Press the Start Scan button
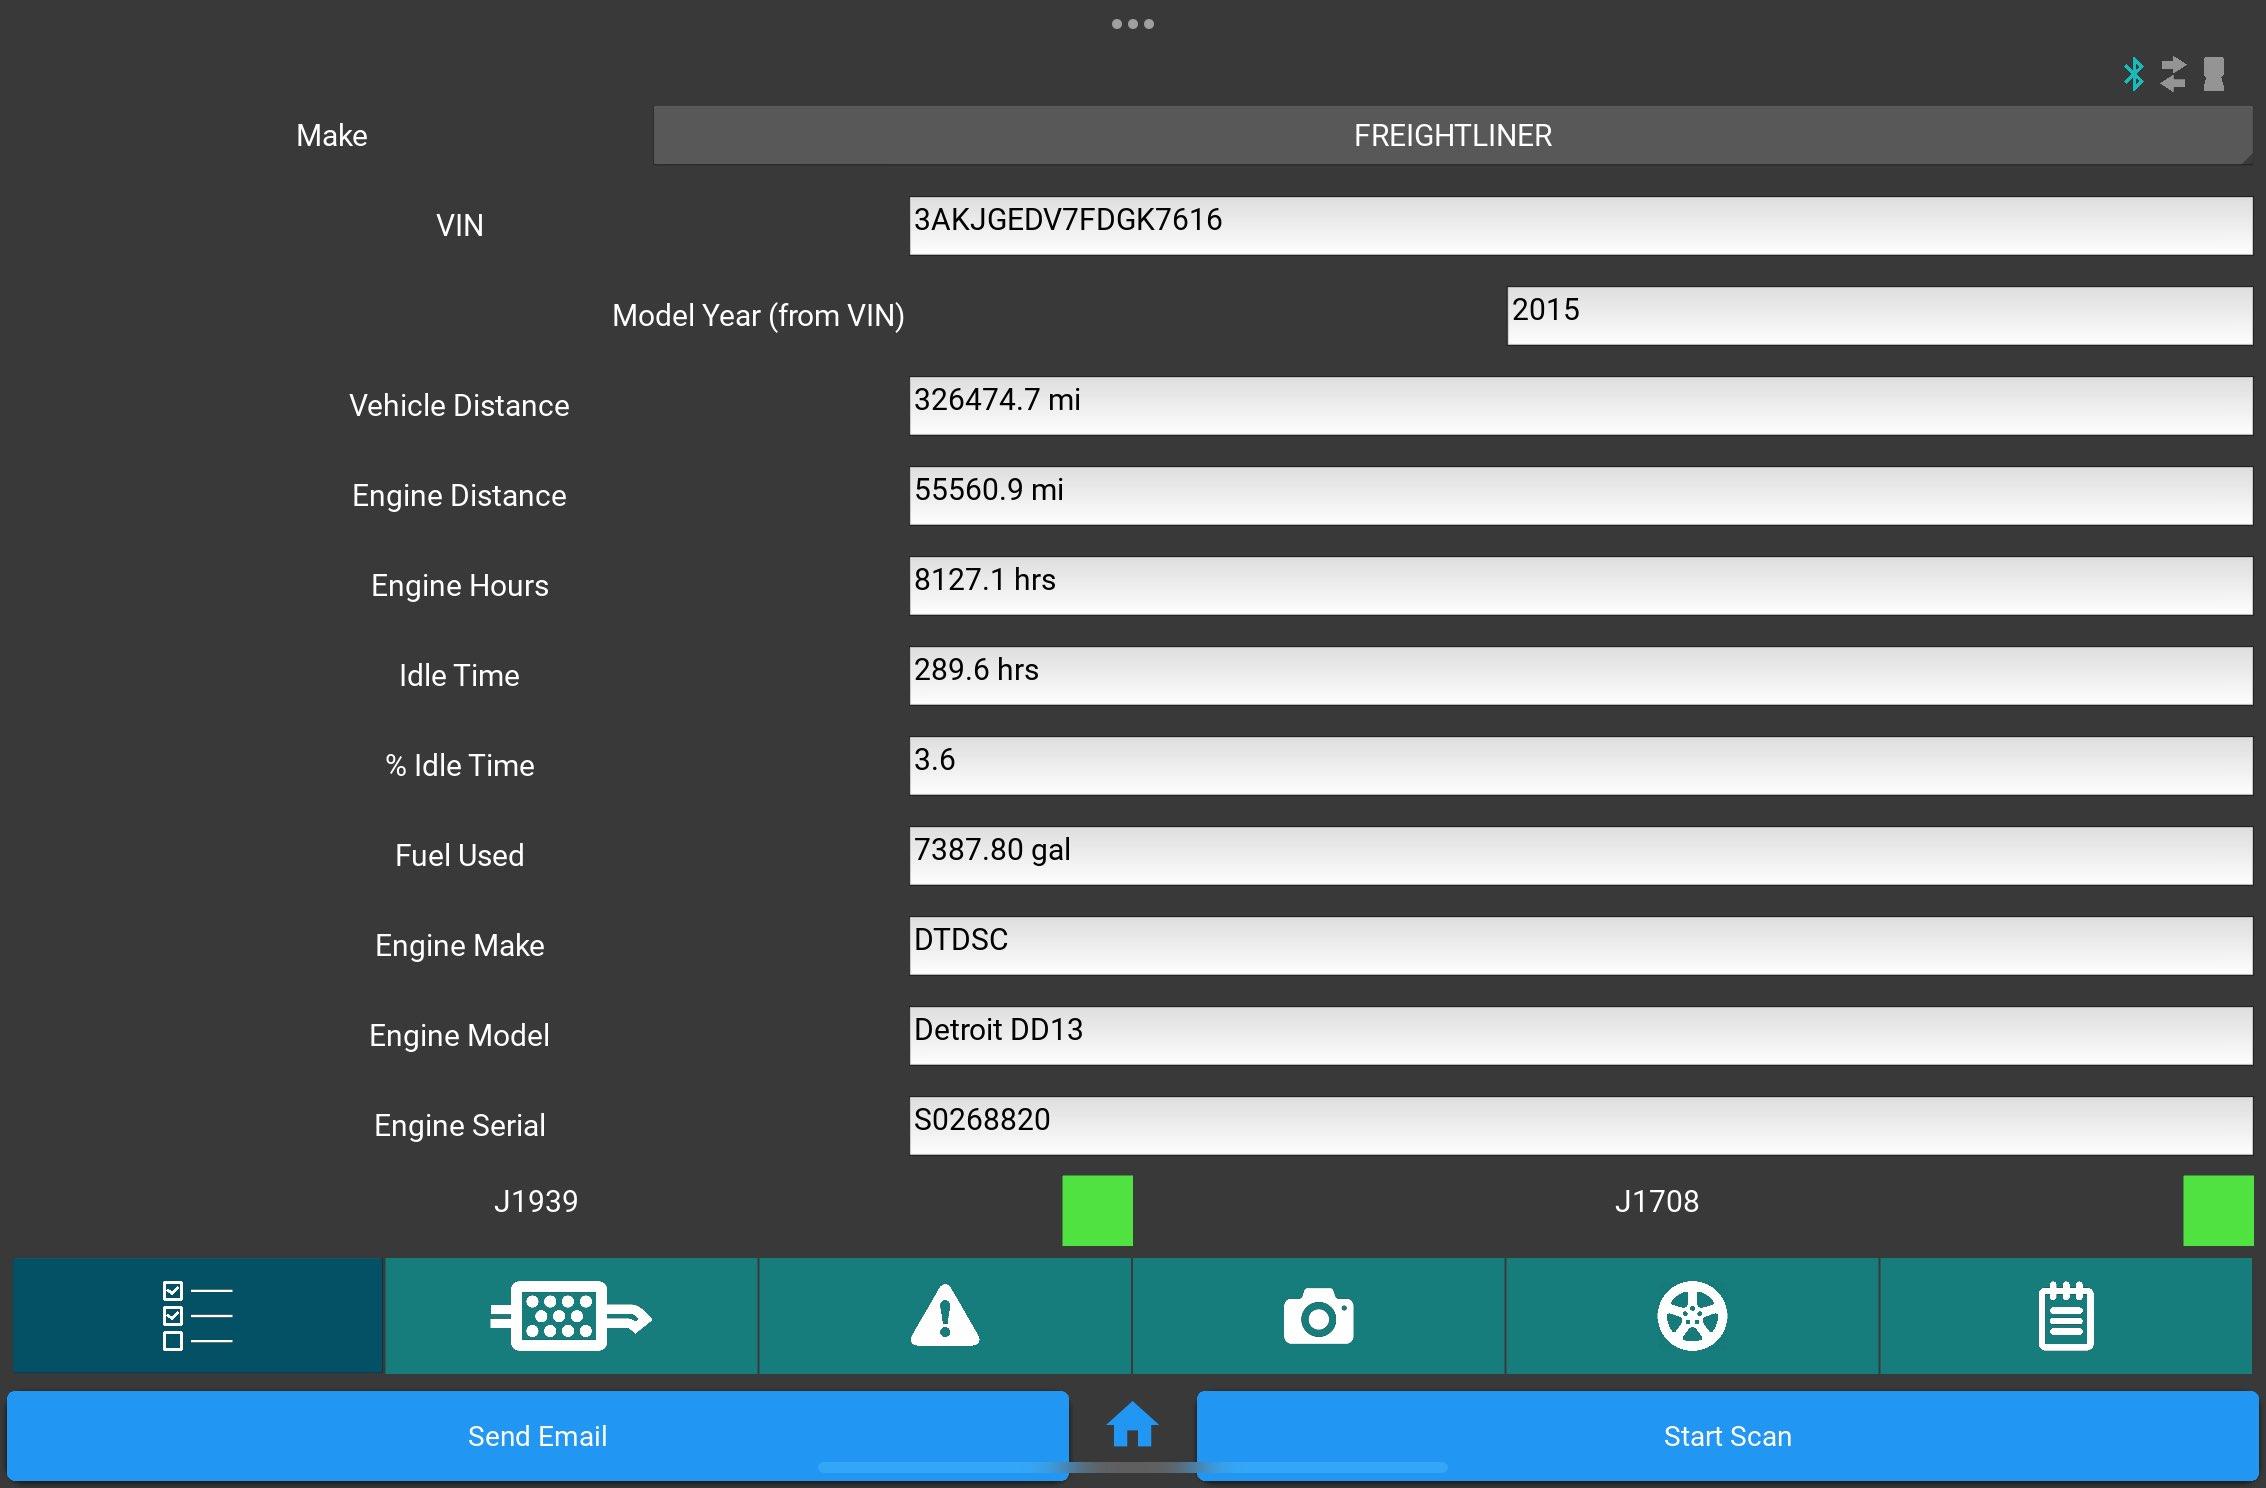The width and height of the screenshot is (2266, 1488). coord(1726,1437)
